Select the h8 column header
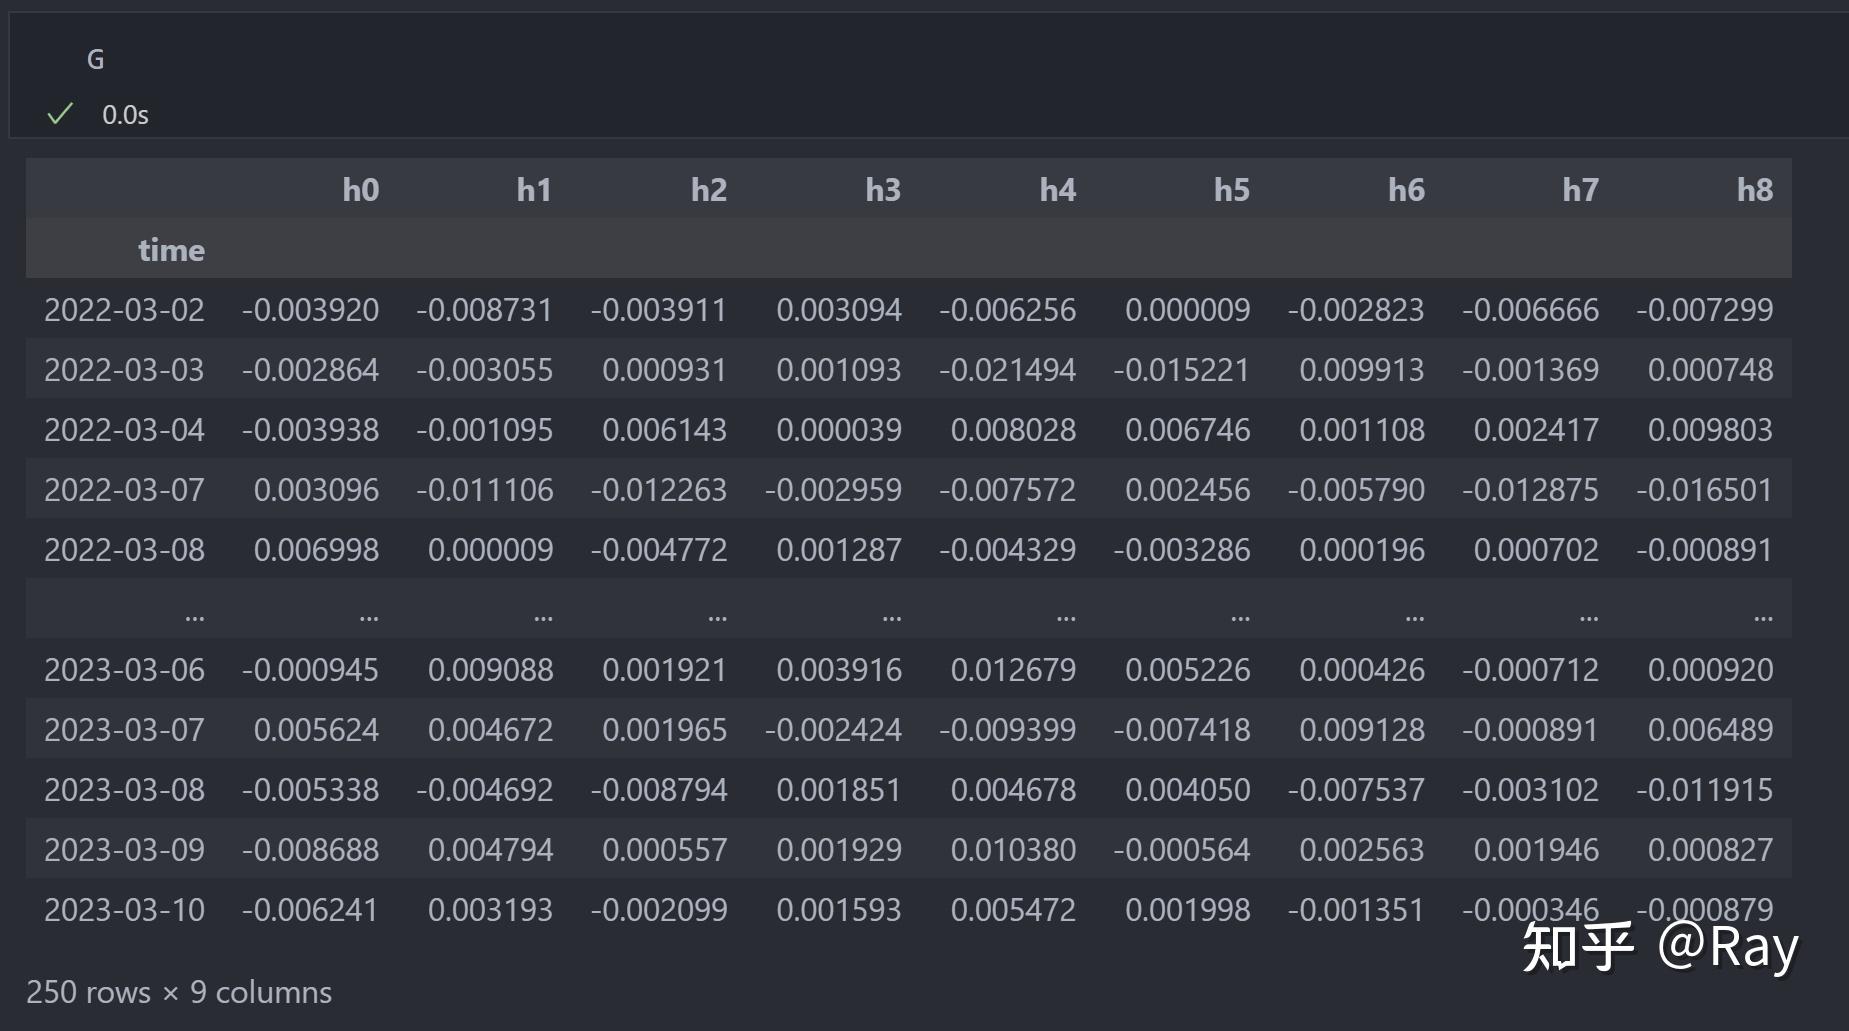Image resolution: width=1849 pixels, height=1031 pixels. tap(1754, 190)
